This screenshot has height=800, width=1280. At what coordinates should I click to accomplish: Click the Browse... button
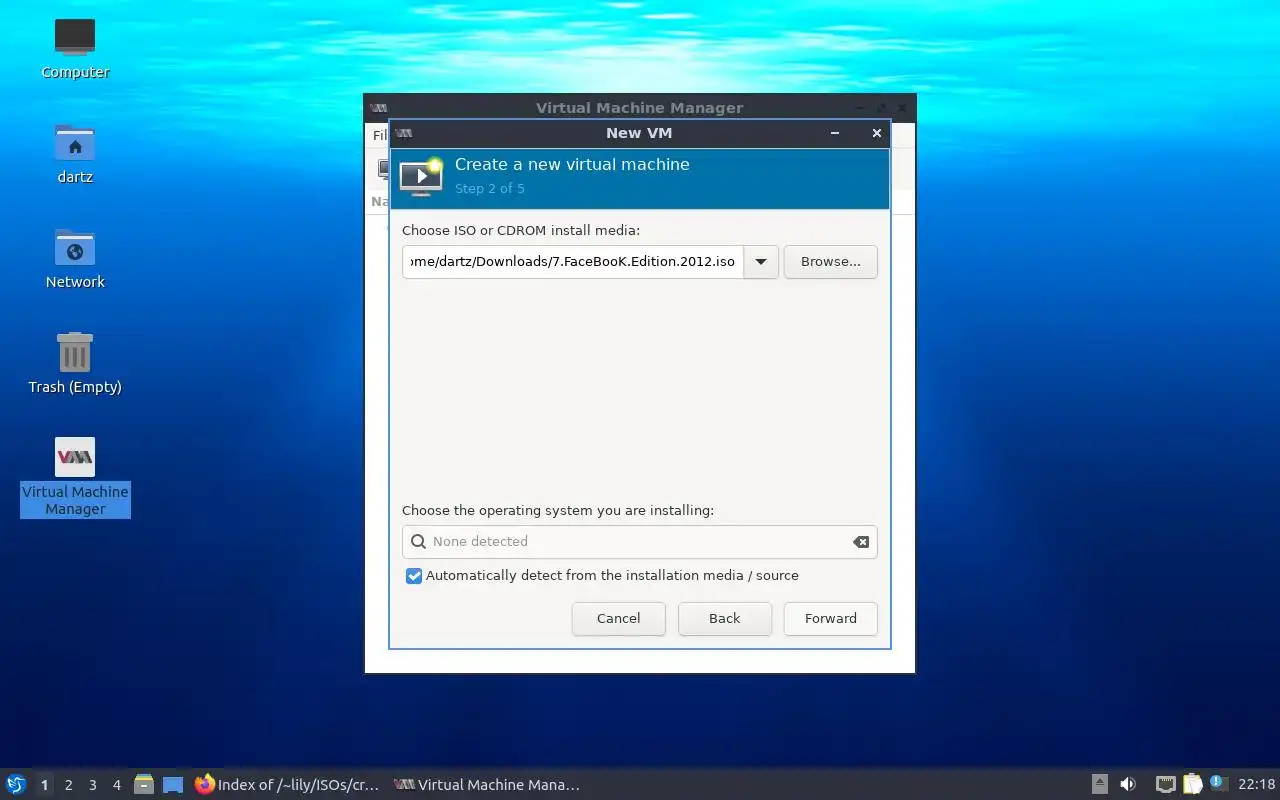830,262
